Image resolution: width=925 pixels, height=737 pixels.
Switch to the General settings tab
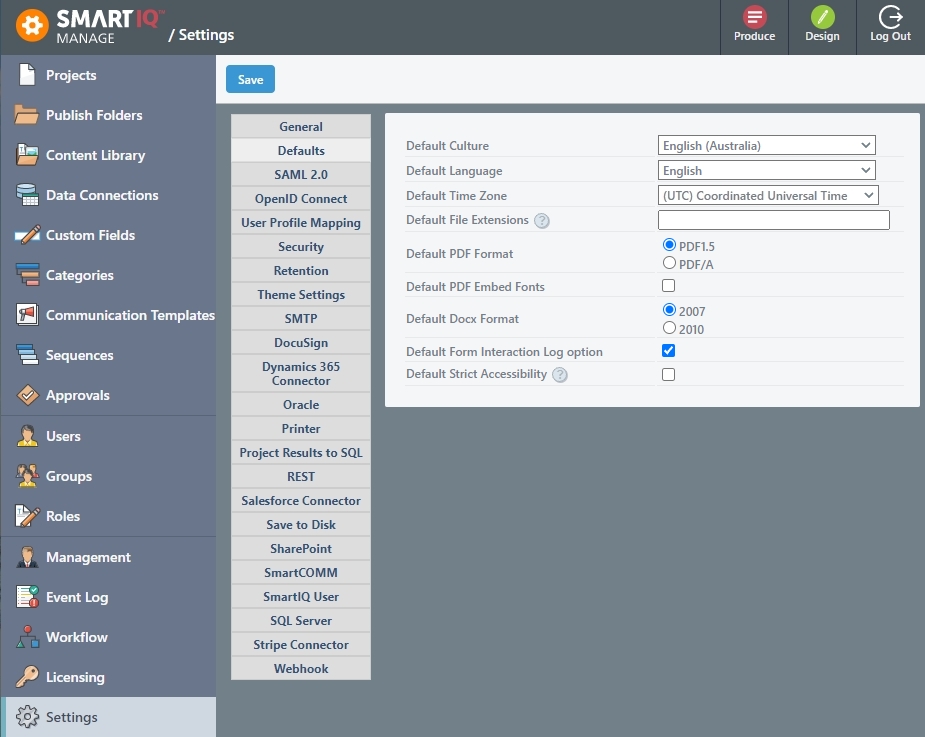[x=301, y=126]
